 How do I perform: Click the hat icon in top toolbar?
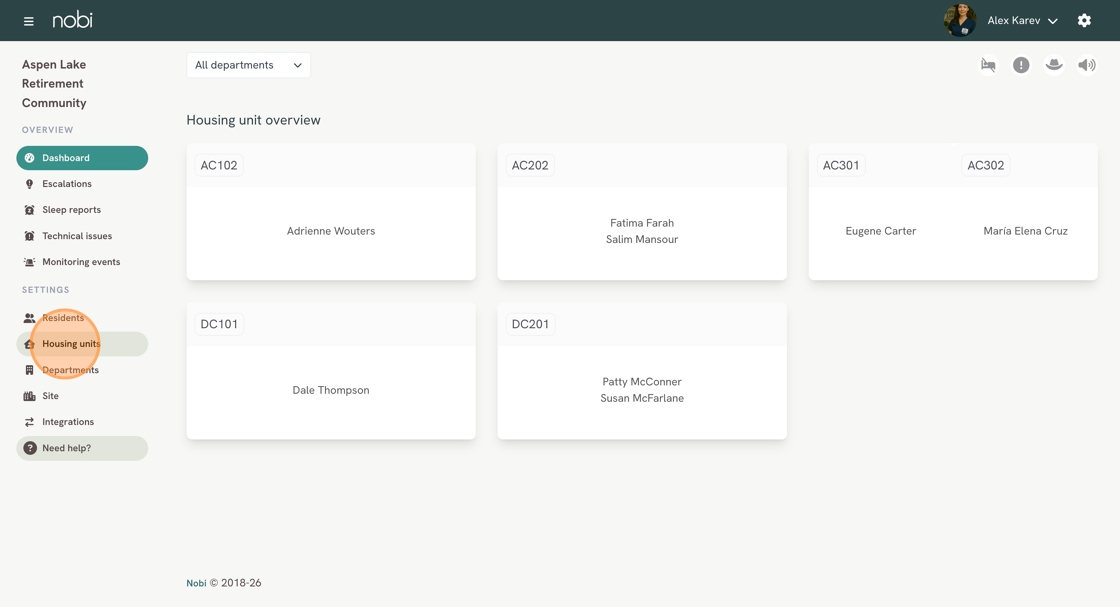[x=1054, y=65]
